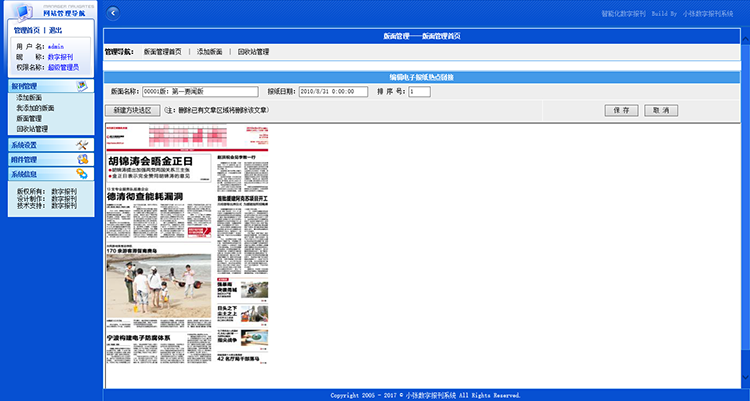Click the admin username link
This screenshot has height=401, width=750.
pyautogui.click(x=55, y=47)
